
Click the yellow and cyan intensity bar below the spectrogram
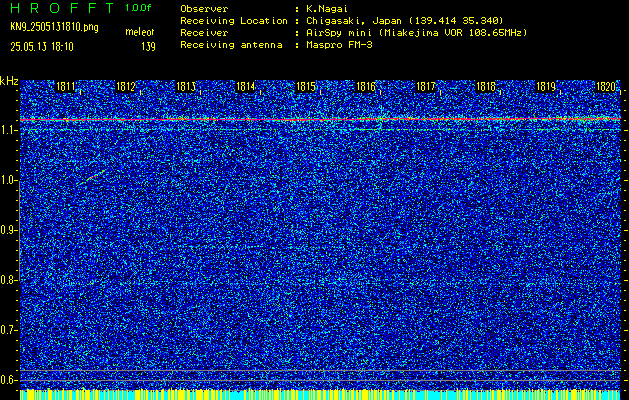(x=320, y=394)
